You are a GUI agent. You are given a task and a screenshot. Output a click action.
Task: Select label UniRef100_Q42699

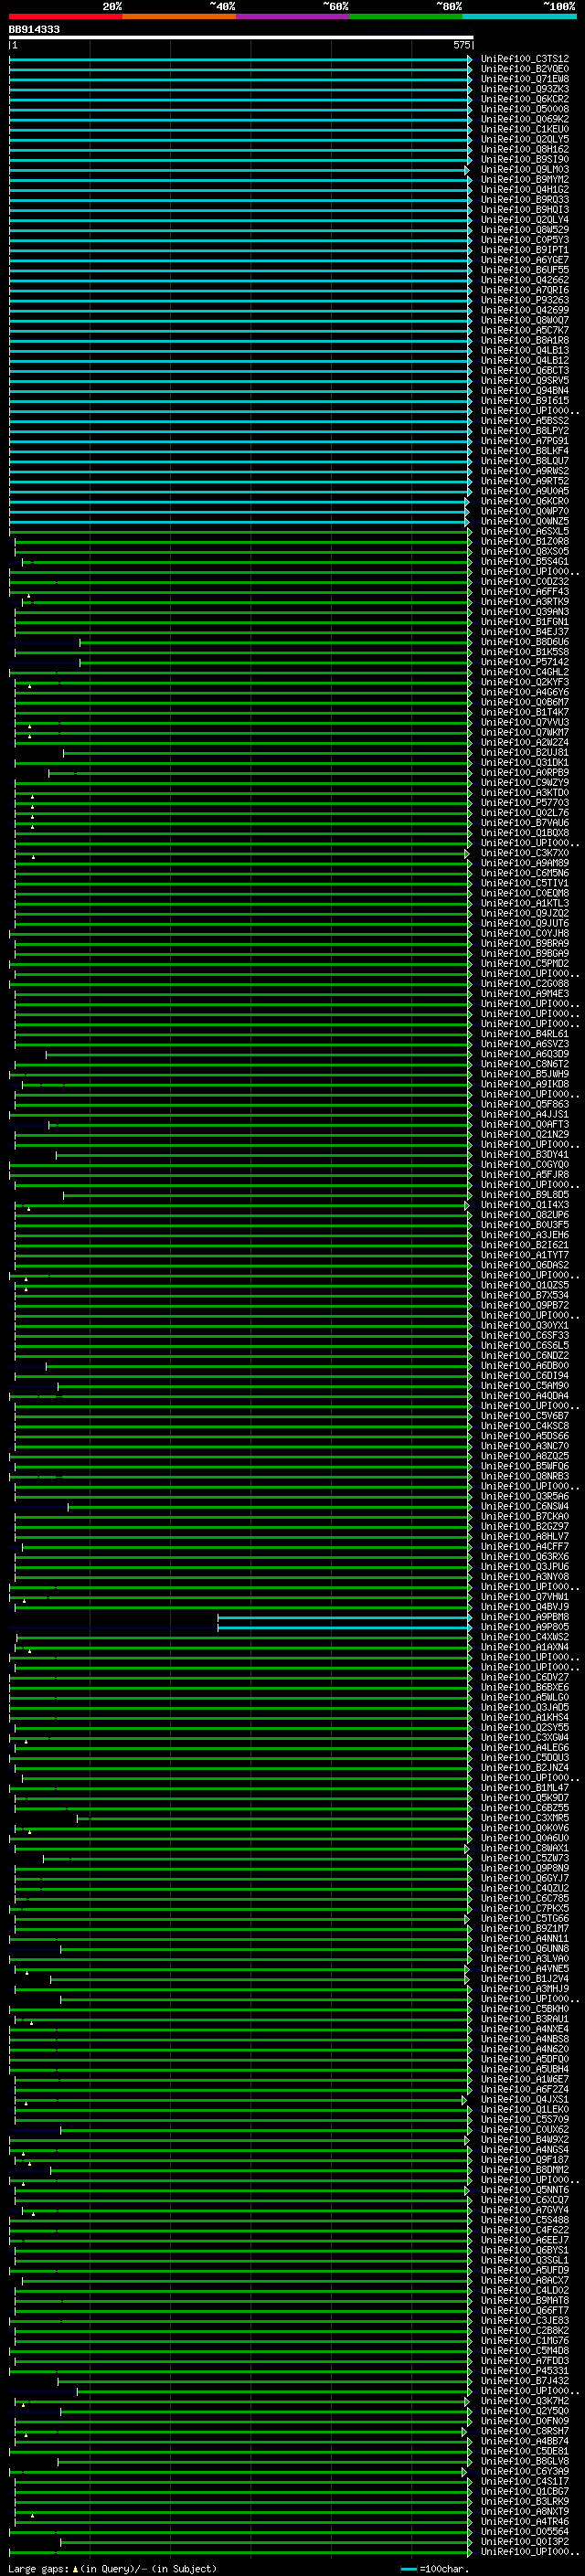pos(525,310)
